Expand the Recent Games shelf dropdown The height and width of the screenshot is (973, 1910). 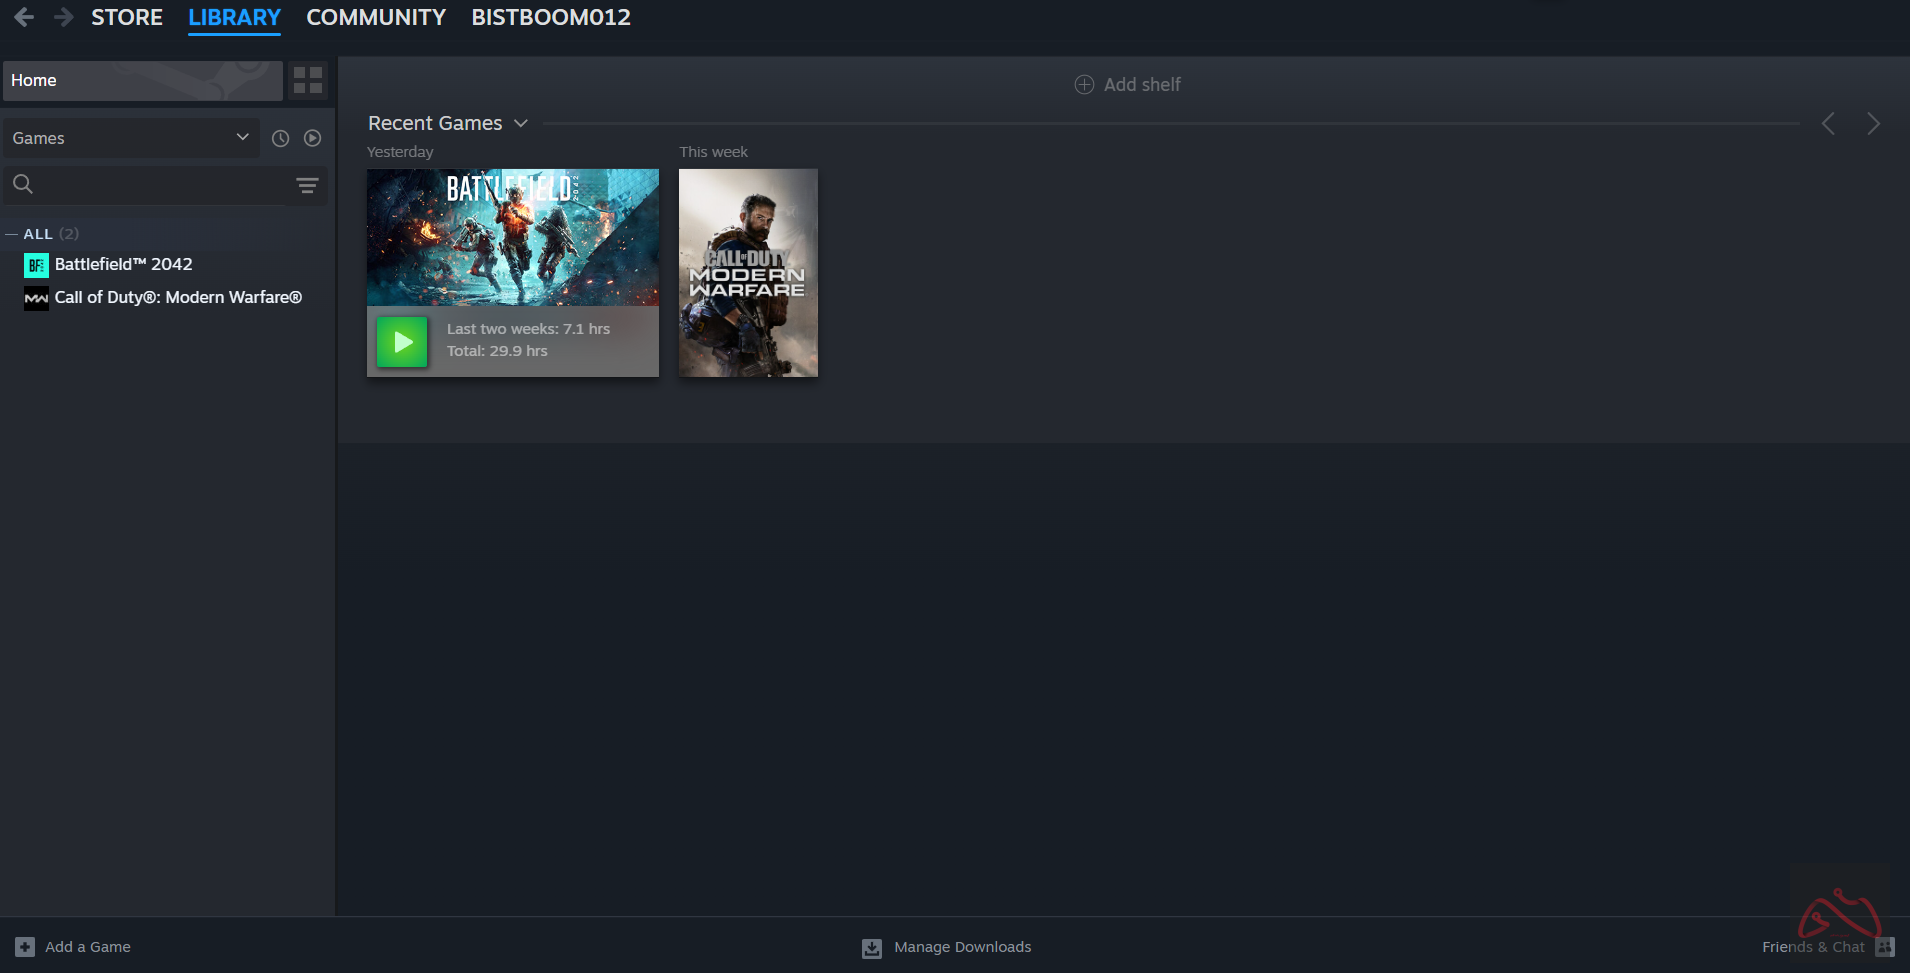point(521,124)
